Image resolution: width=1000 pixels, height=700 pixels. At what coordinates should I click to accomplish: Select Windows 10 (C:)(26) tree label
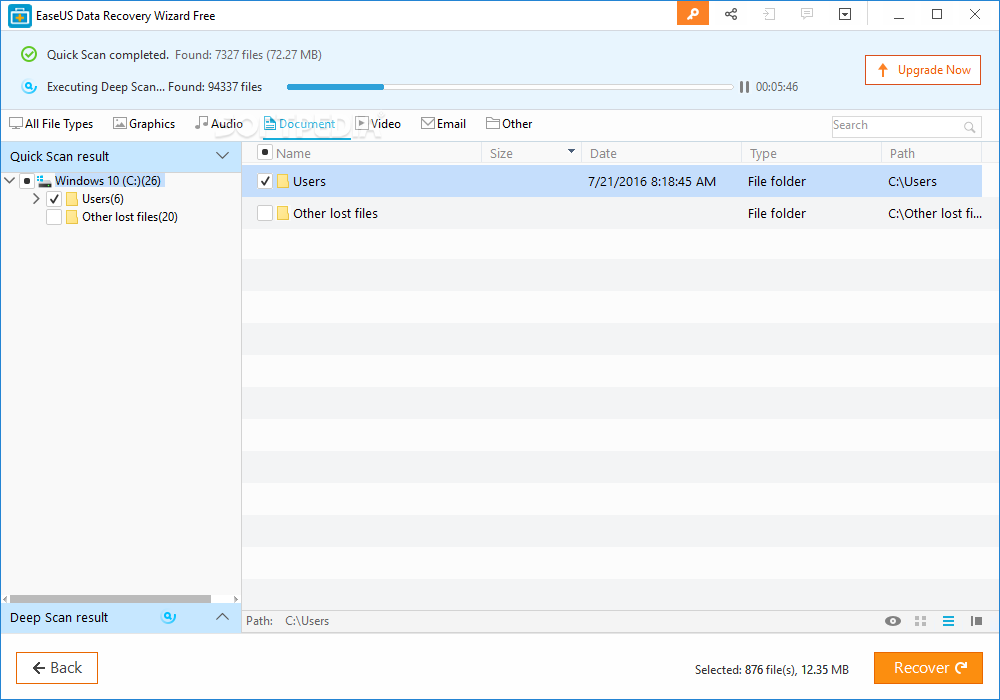pyautogui.click(x=108, y=181)
